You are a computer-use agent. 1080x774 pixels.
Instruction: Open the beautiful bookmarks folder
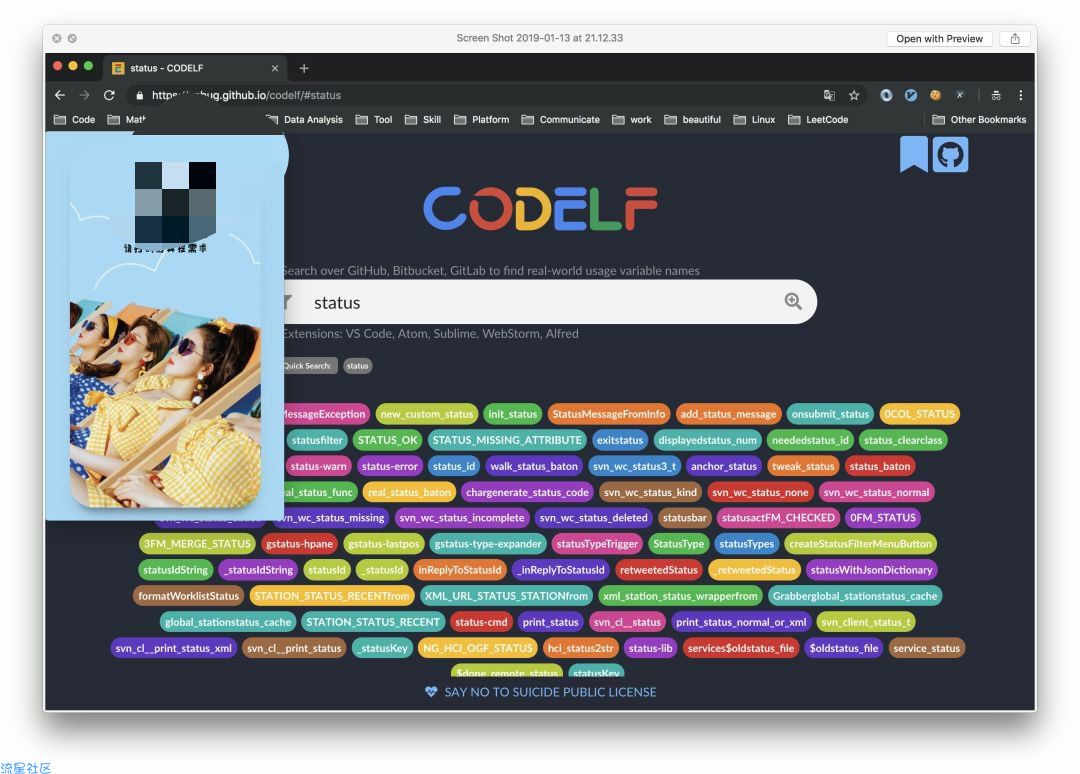[x=692, y=119]
